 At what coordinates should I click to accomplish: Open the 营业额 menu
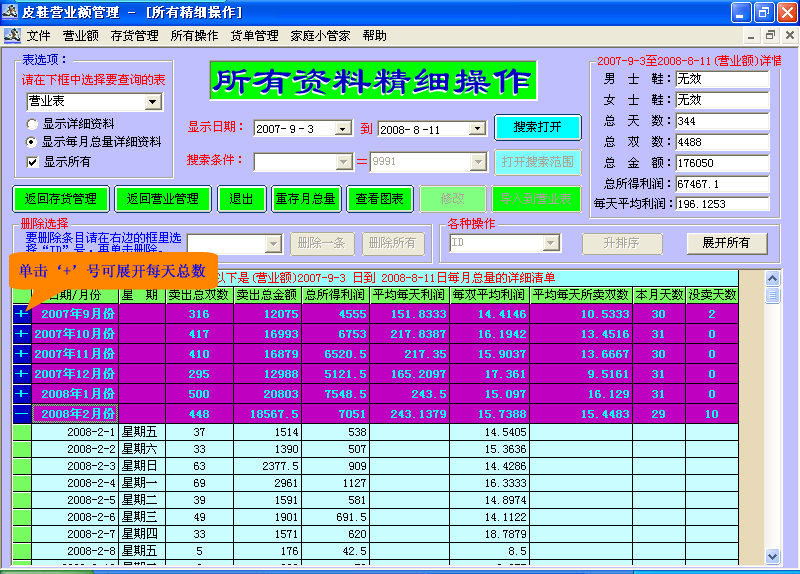click(81, 36)
